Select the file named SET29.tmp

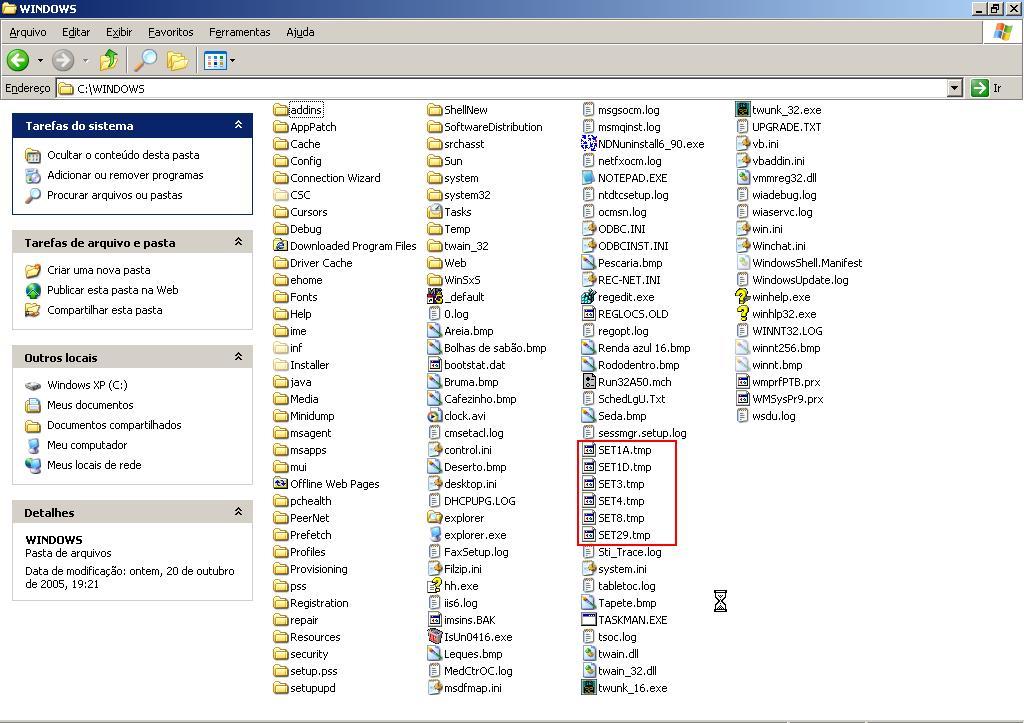[624, 535]
